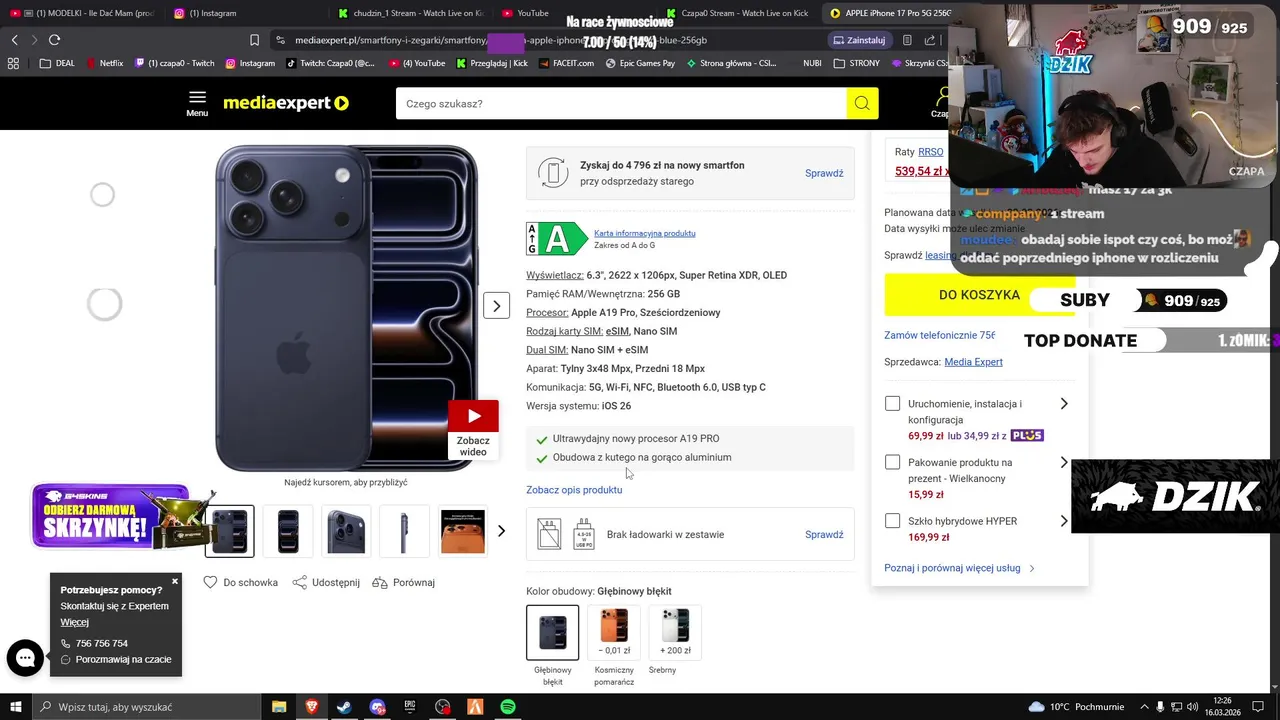The width and height of the screenshot is (1280, 720).
Task: Select the Kosmiczny pomarańcz color
Action: [614, 632]
